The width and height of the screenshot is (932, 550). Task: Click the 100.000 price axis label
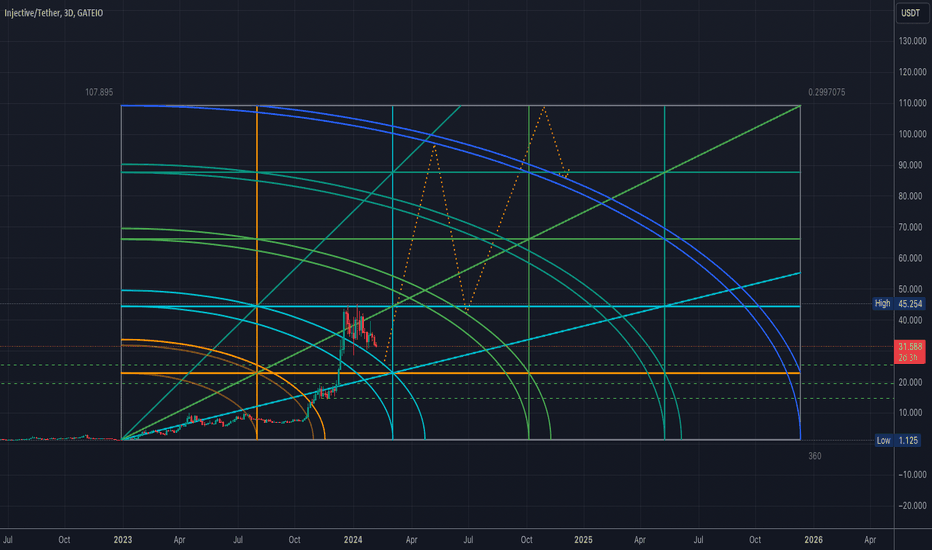[x=912, y=134]
